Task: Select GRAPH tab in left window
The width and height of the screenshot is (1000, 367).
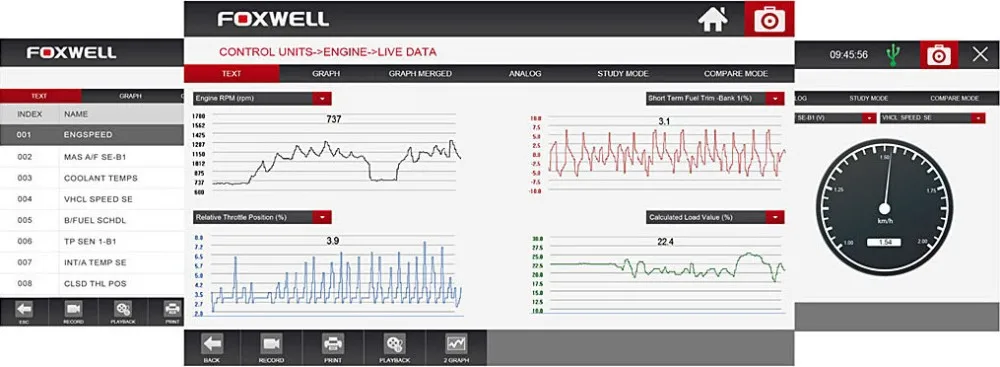Action: 130,96
